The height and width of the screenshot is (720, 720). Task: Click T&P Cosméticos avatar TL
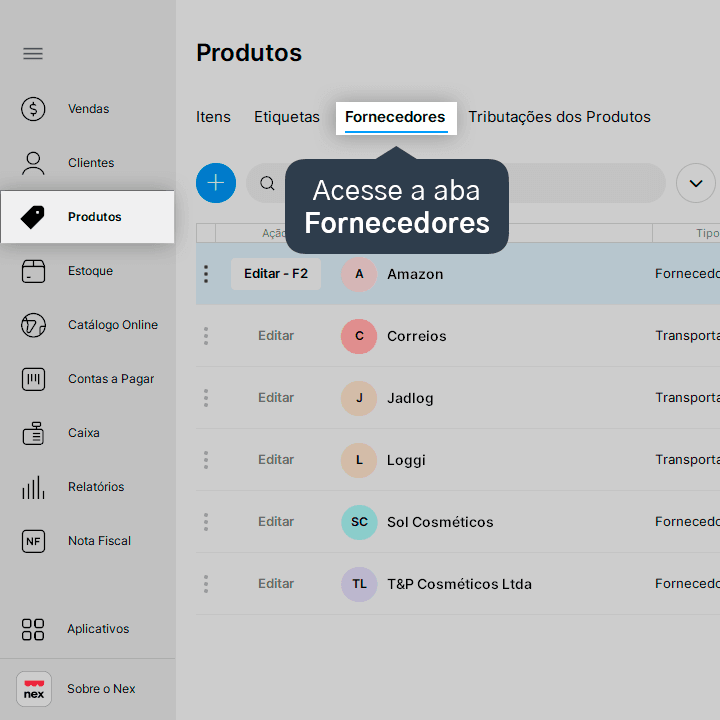click(359, 584)
